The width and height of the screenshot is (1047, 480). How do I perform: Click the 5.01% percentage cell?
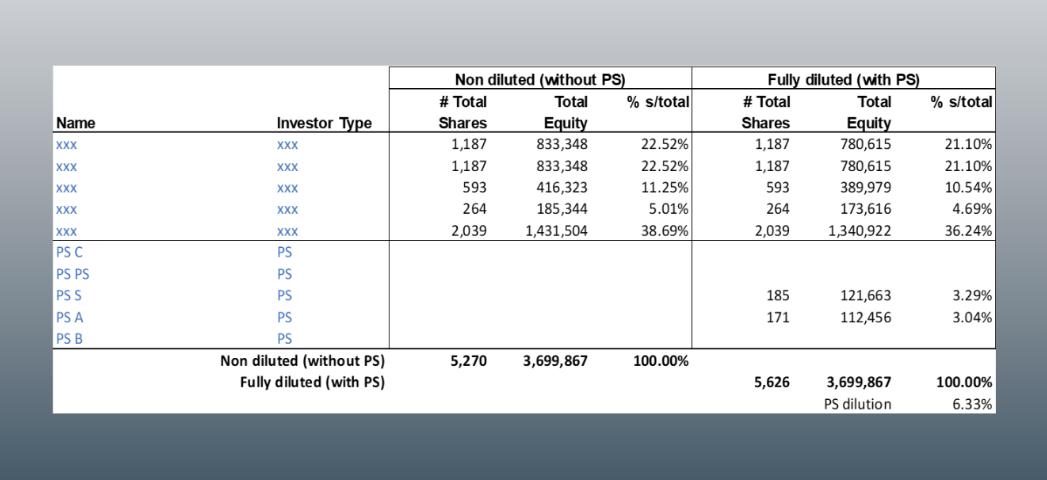point(669,209)
